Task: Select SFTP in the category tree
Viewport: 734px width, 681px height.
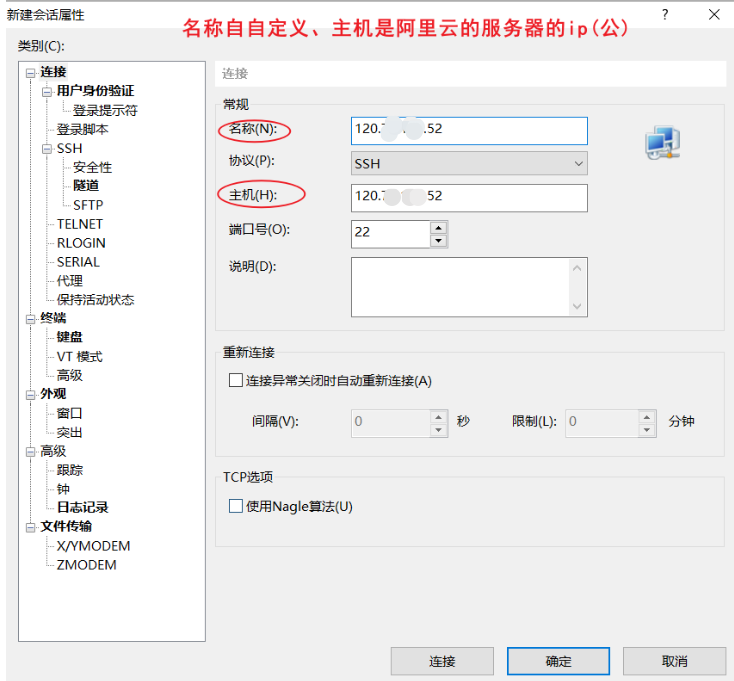Action: (x=88, y=205)
